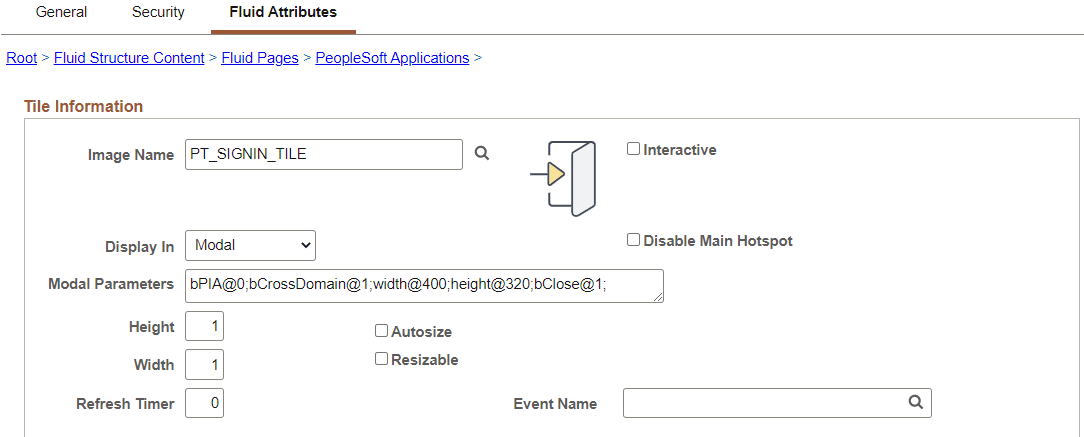Open the Event Name lookup magnifier

[915, 402]
